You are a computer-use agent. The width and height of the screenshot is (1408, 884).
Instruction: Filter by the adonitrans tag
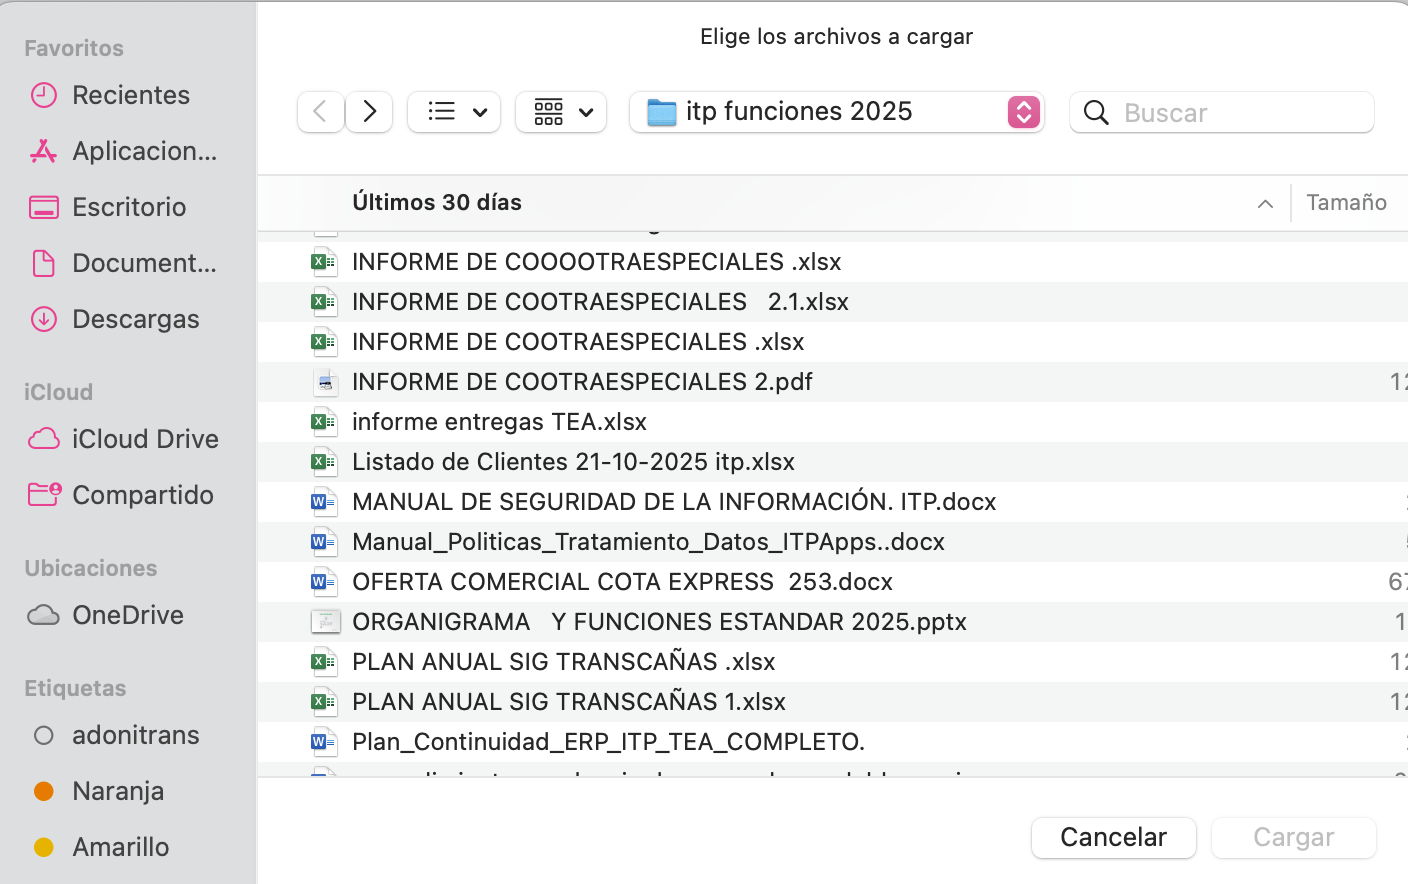coord(135,735)
